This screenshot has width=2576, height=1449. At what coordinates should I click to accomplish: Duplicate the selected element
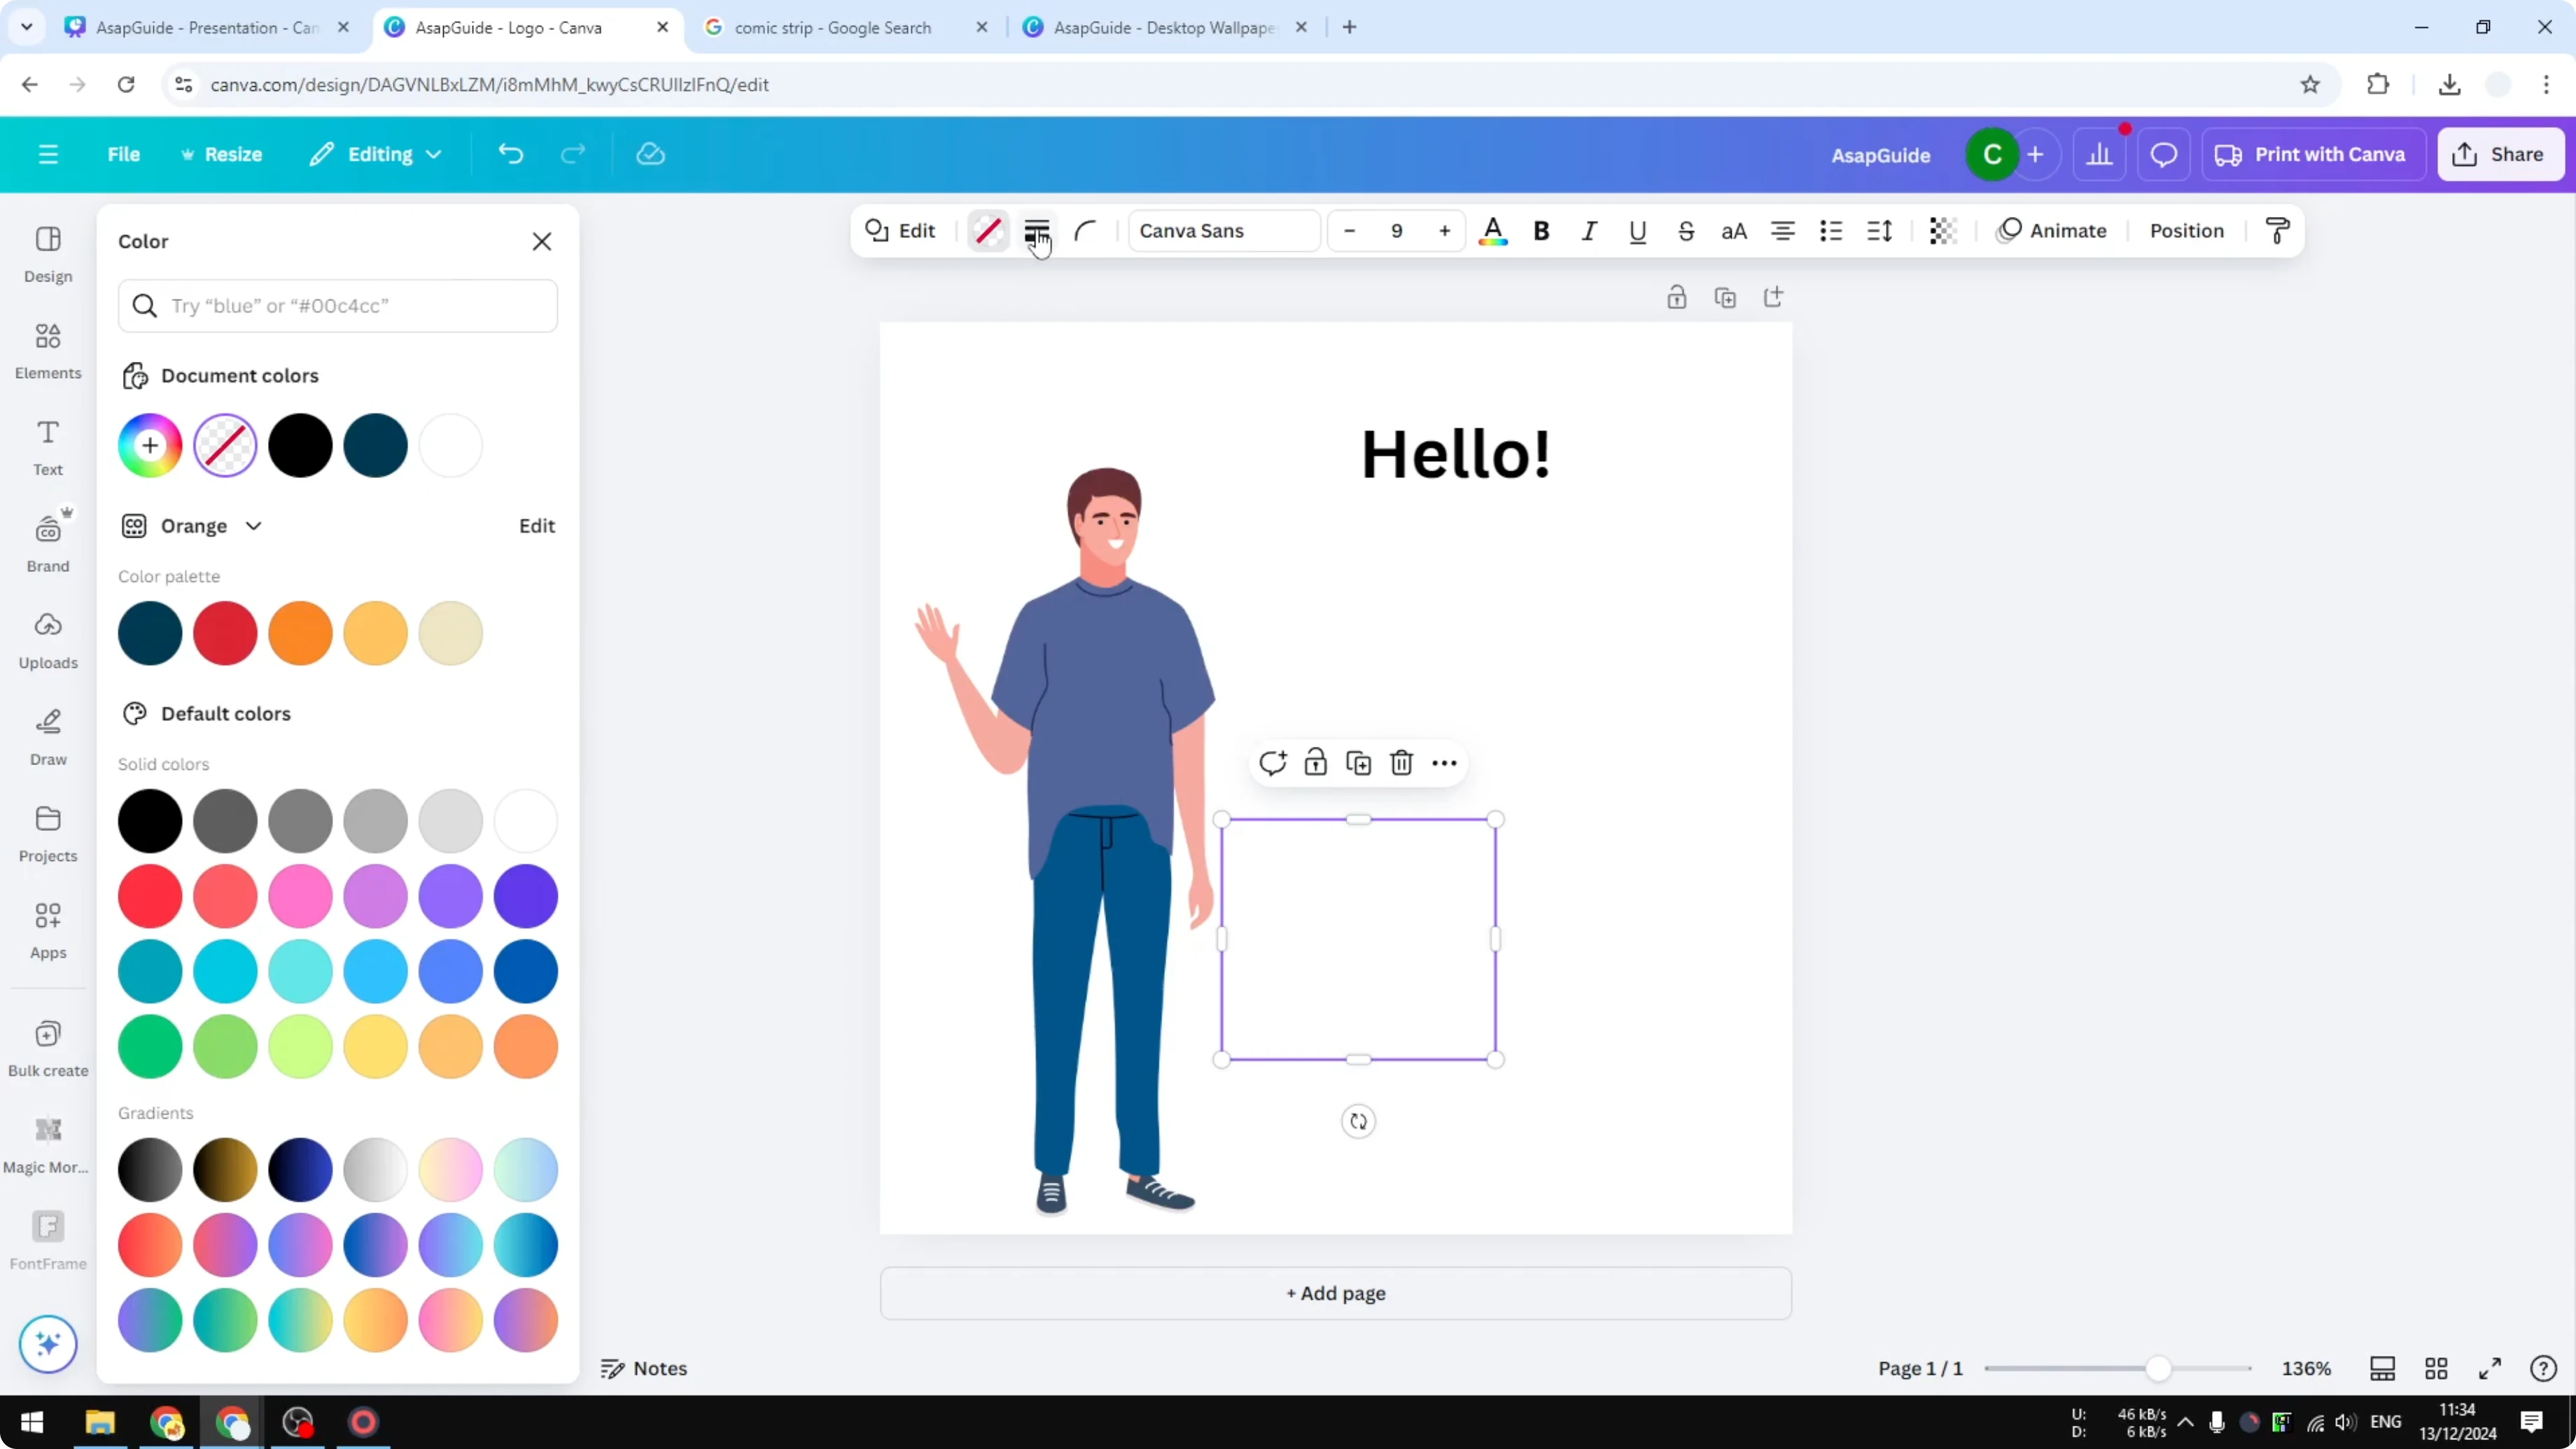[1359, 762]
